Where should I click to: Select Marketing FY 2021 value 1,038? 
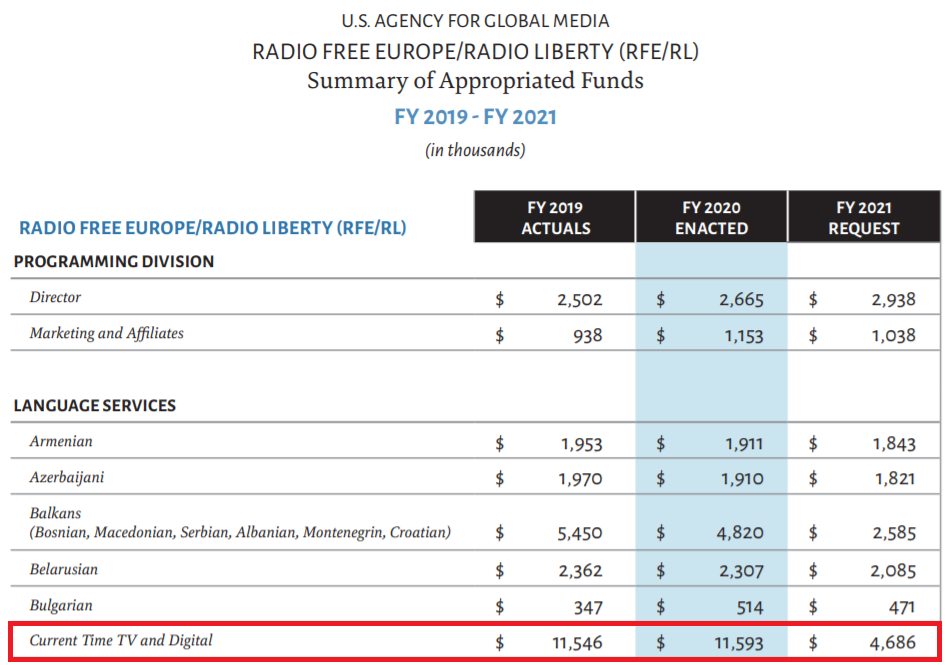click(x=893, y=336)
